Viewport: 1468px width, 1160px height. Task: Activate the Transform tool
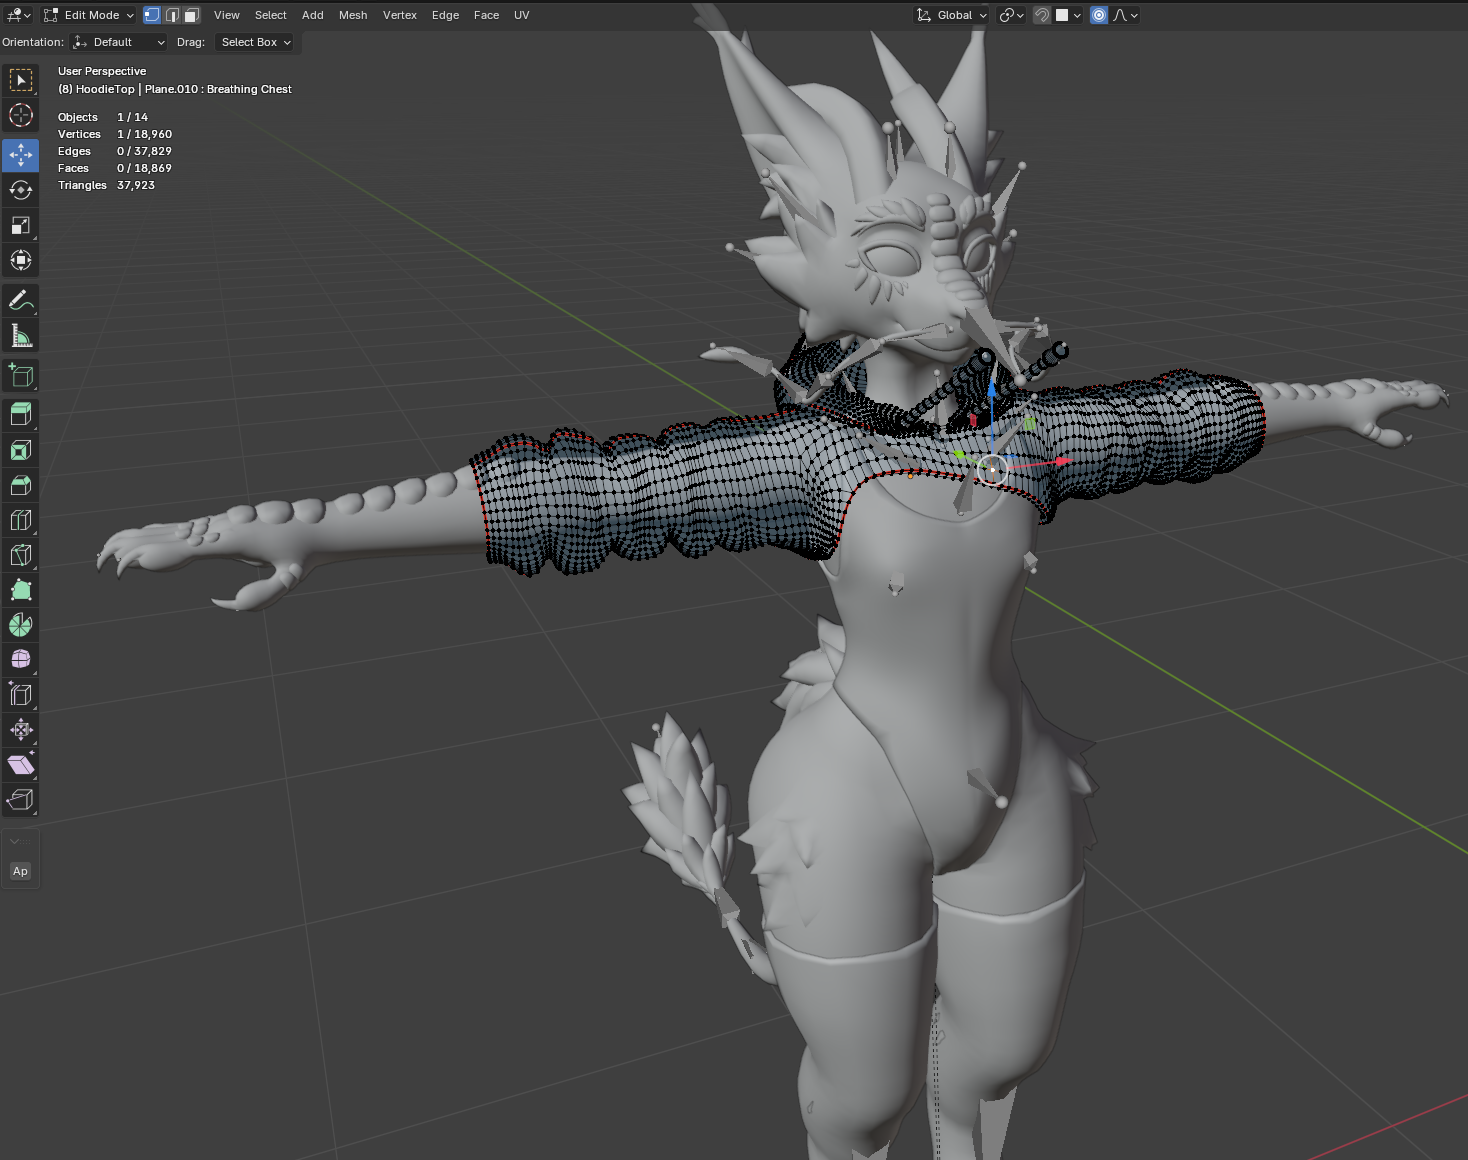click(21, 260)
